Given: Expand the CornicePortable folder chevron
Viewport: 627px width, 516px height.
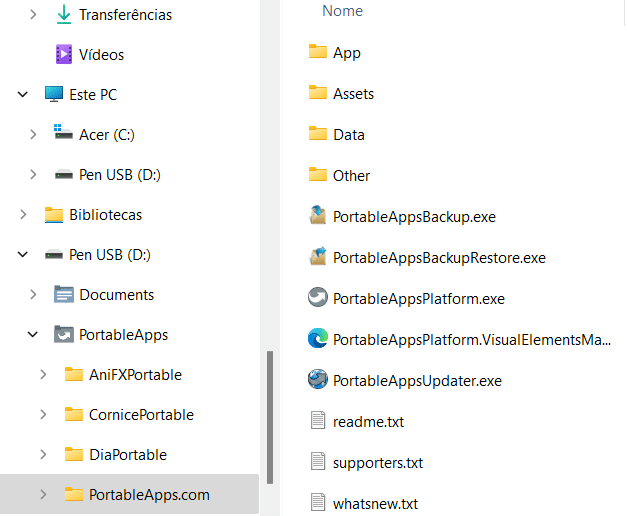Looking at the screenshot, I should (x=43, y=415).
